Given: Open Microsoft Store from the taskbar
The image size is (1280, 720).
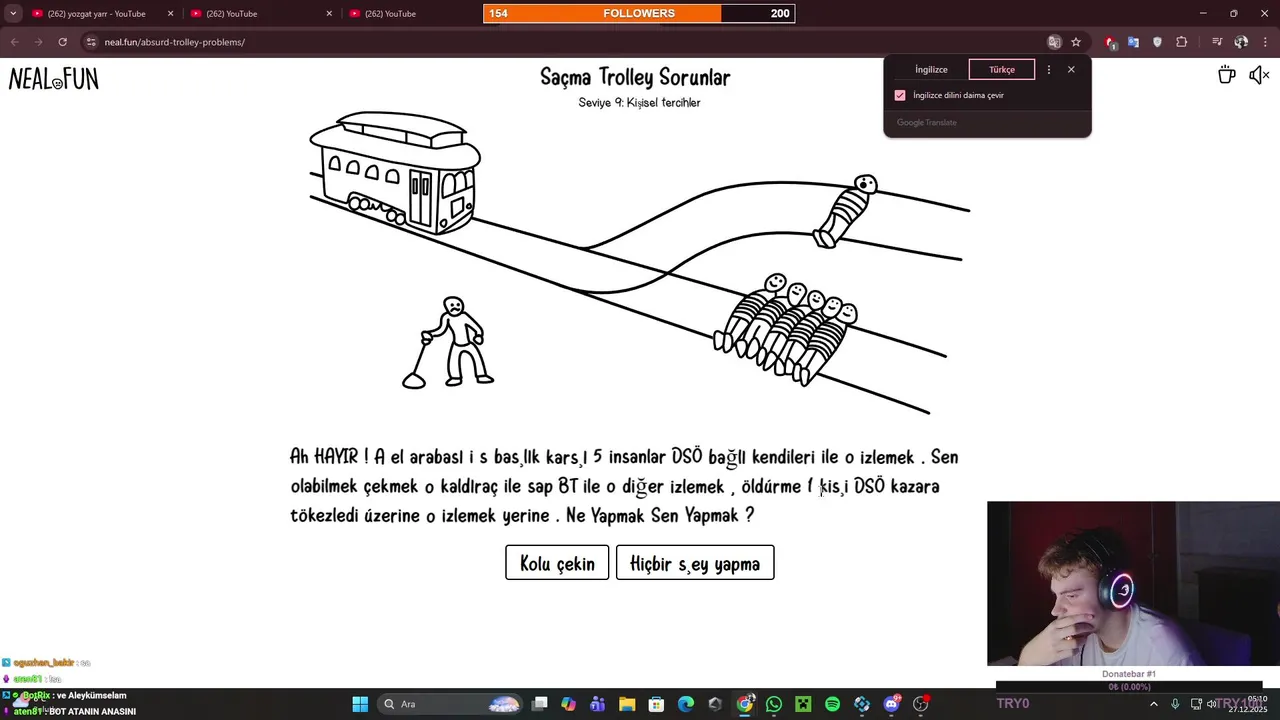Looking at the screenshot, I should pos(657,704).
